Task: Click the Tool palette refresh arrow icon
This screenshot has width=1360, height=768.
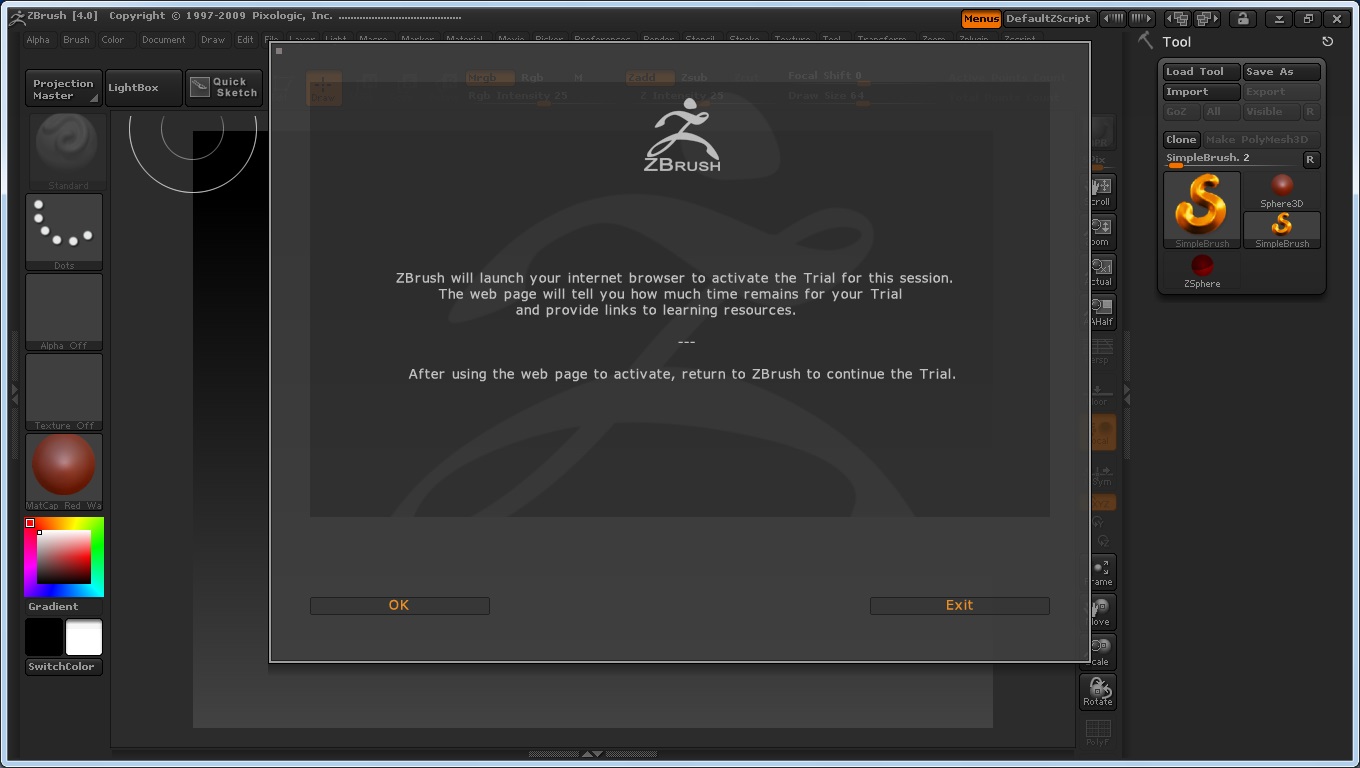Action: [1327, 41]
